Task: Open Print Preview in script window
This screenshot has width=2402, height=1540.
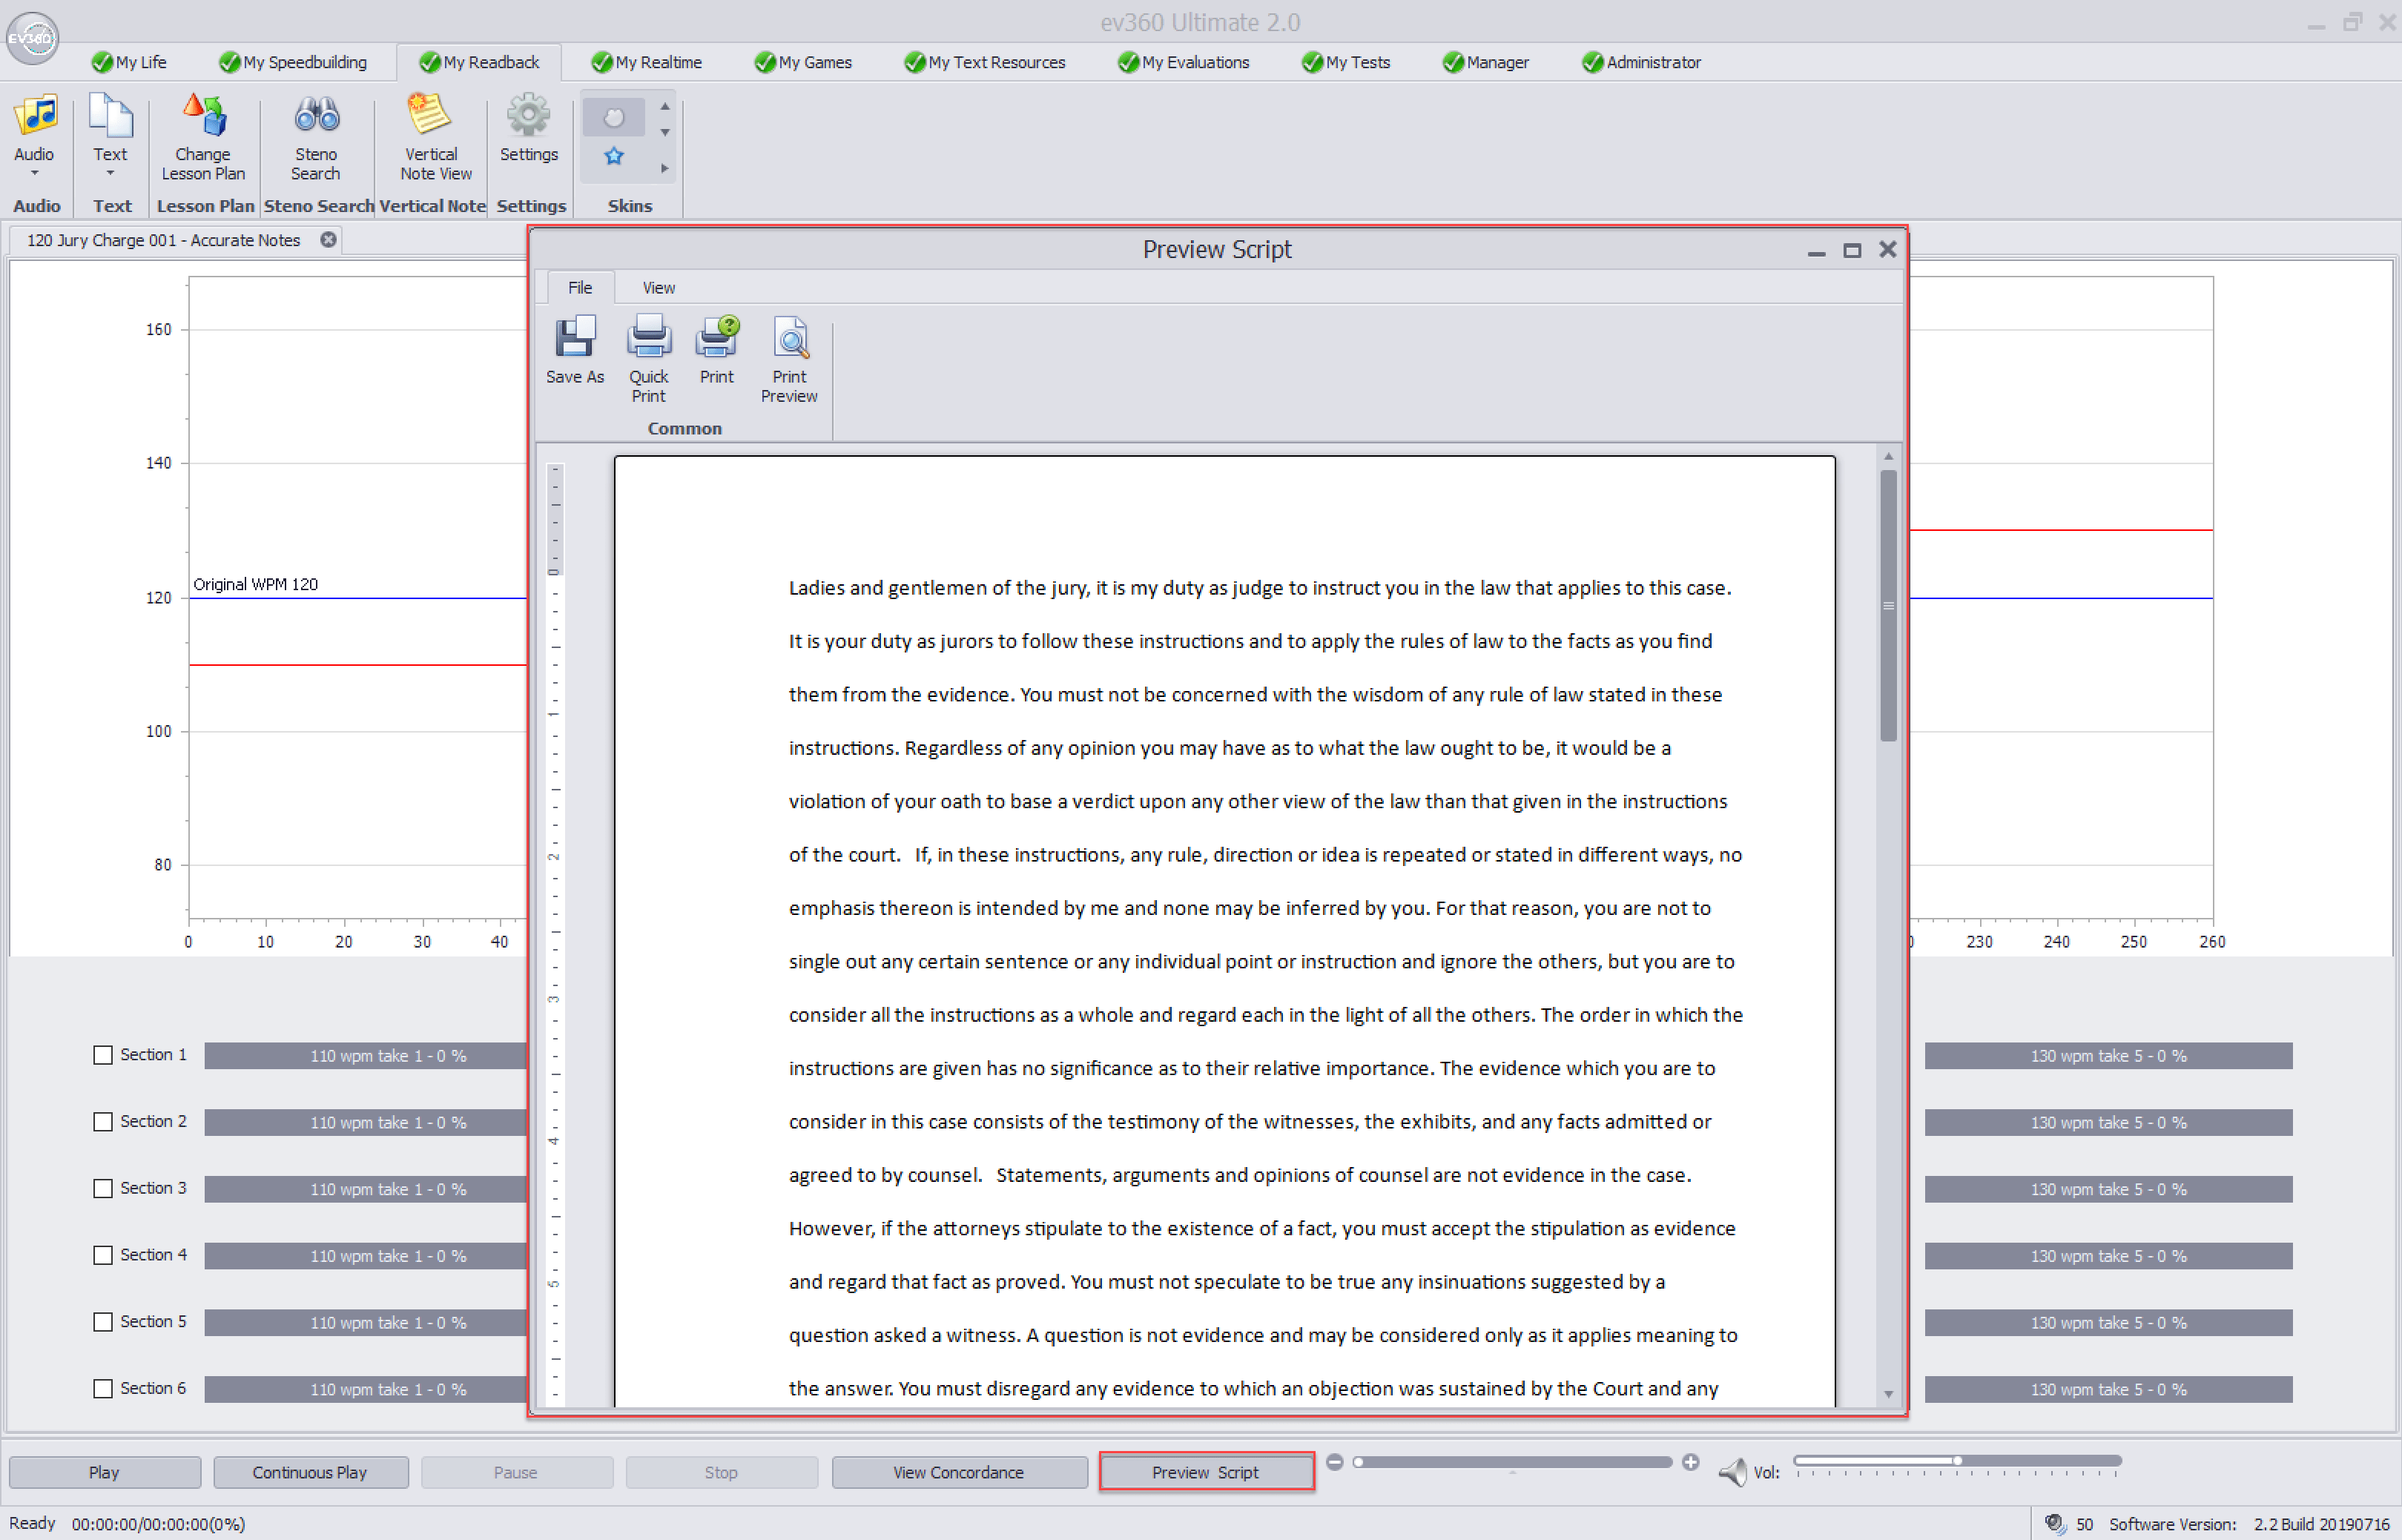Action: (x=789, y=339)
